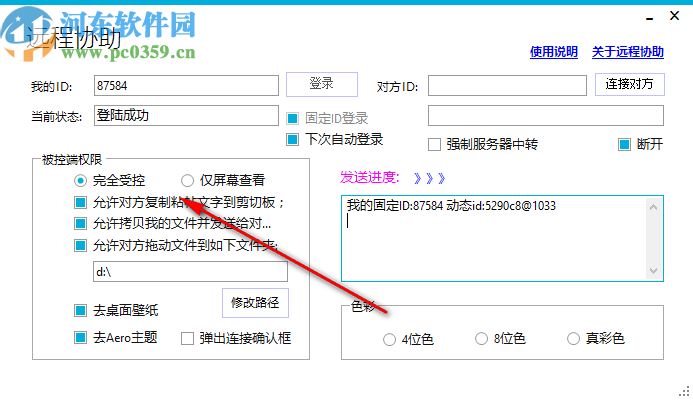The height and width of the screenshot is (400, 693).
Task: Click the 登录 login button
Action: 322,84
